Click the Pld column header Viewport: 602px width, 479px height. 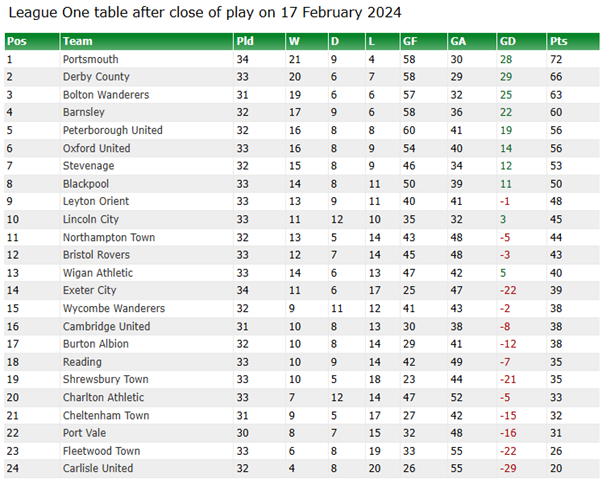[245, 41]
